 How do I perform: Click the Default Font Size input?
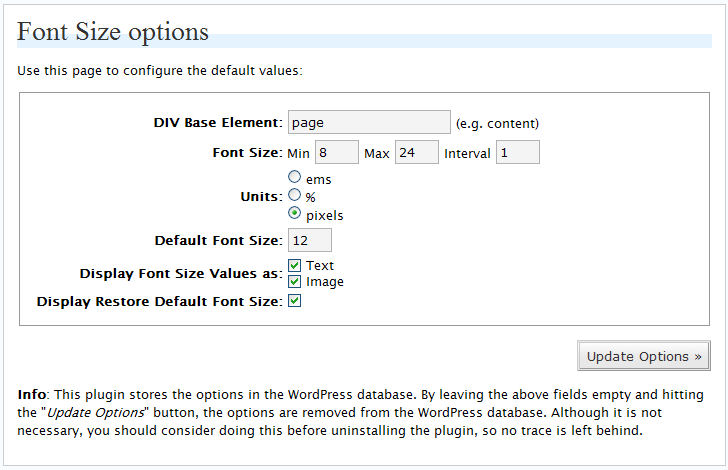pos(310,240)
